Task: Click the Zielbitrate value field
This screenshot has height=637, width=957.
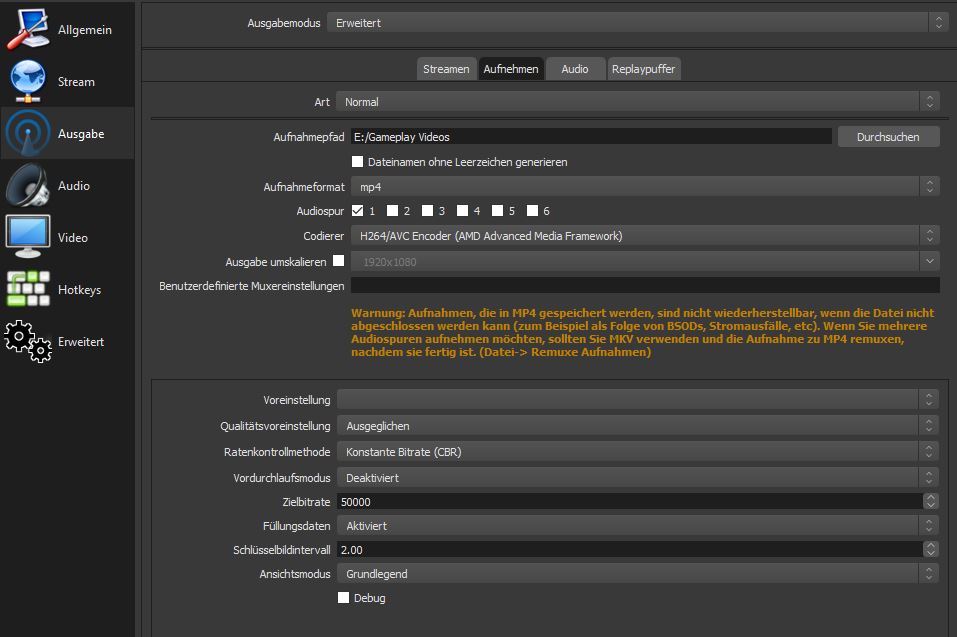Action: 630,502
